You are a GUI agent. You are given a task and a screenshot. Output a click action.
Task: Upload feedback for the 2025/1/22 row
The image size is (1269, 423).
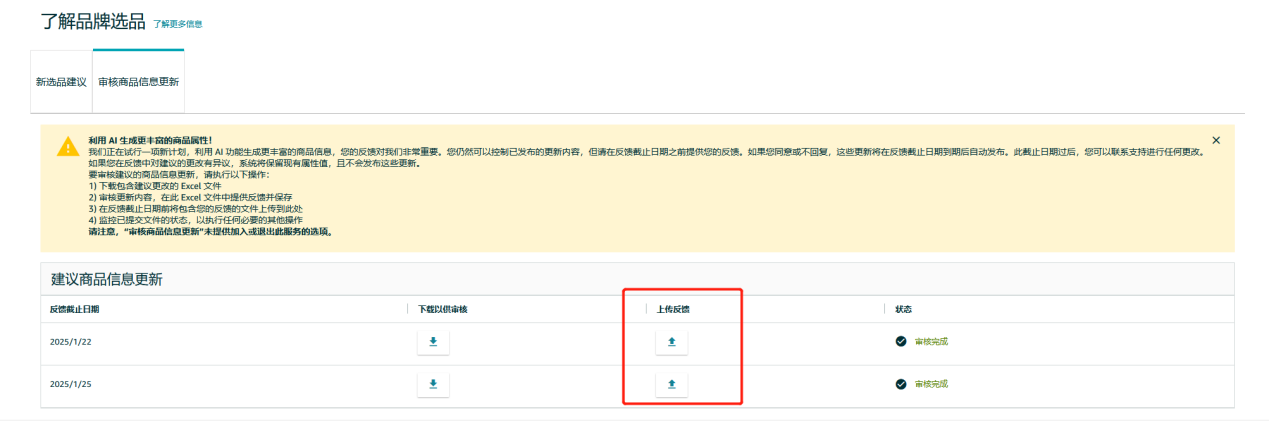coord(672,342)
